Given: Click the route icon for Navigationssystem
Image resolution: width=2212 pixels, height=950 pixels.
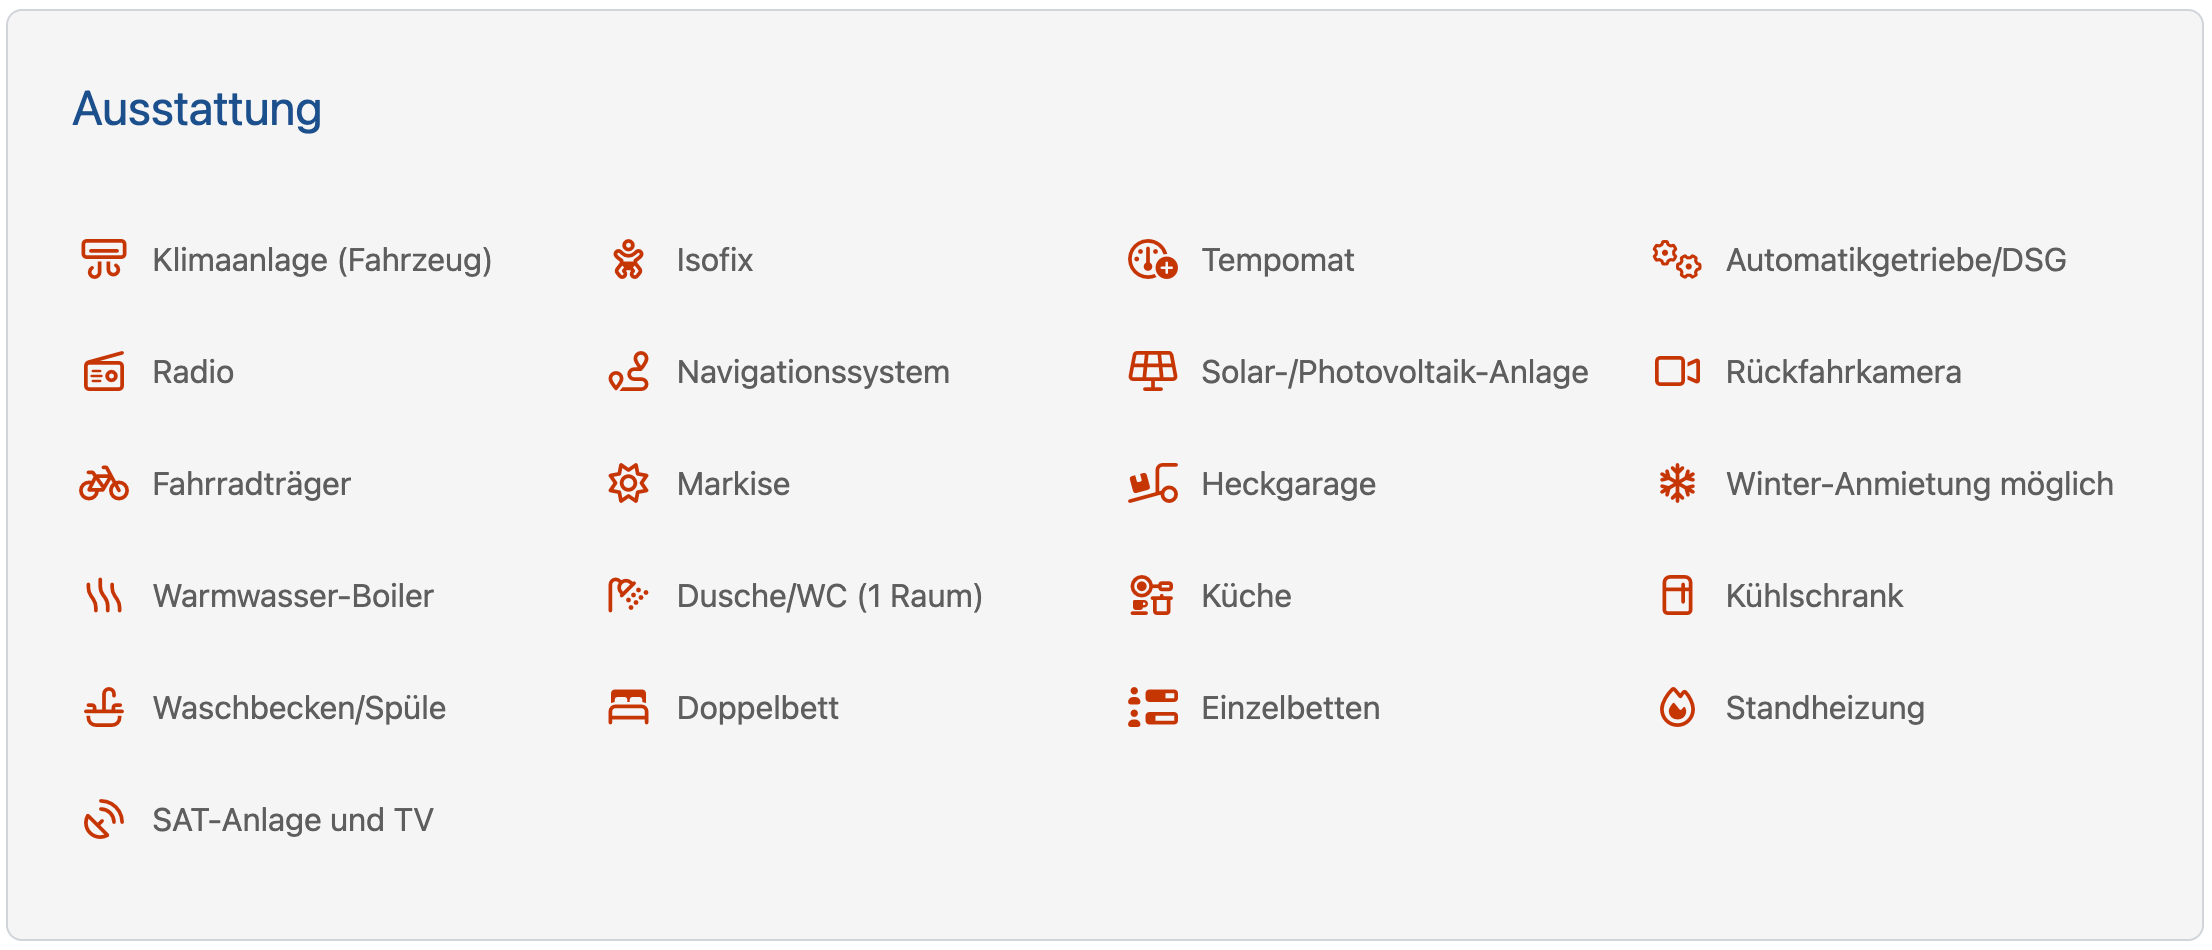Looking at the screenshot, I should pyautogui.click(x=628, y=372).
